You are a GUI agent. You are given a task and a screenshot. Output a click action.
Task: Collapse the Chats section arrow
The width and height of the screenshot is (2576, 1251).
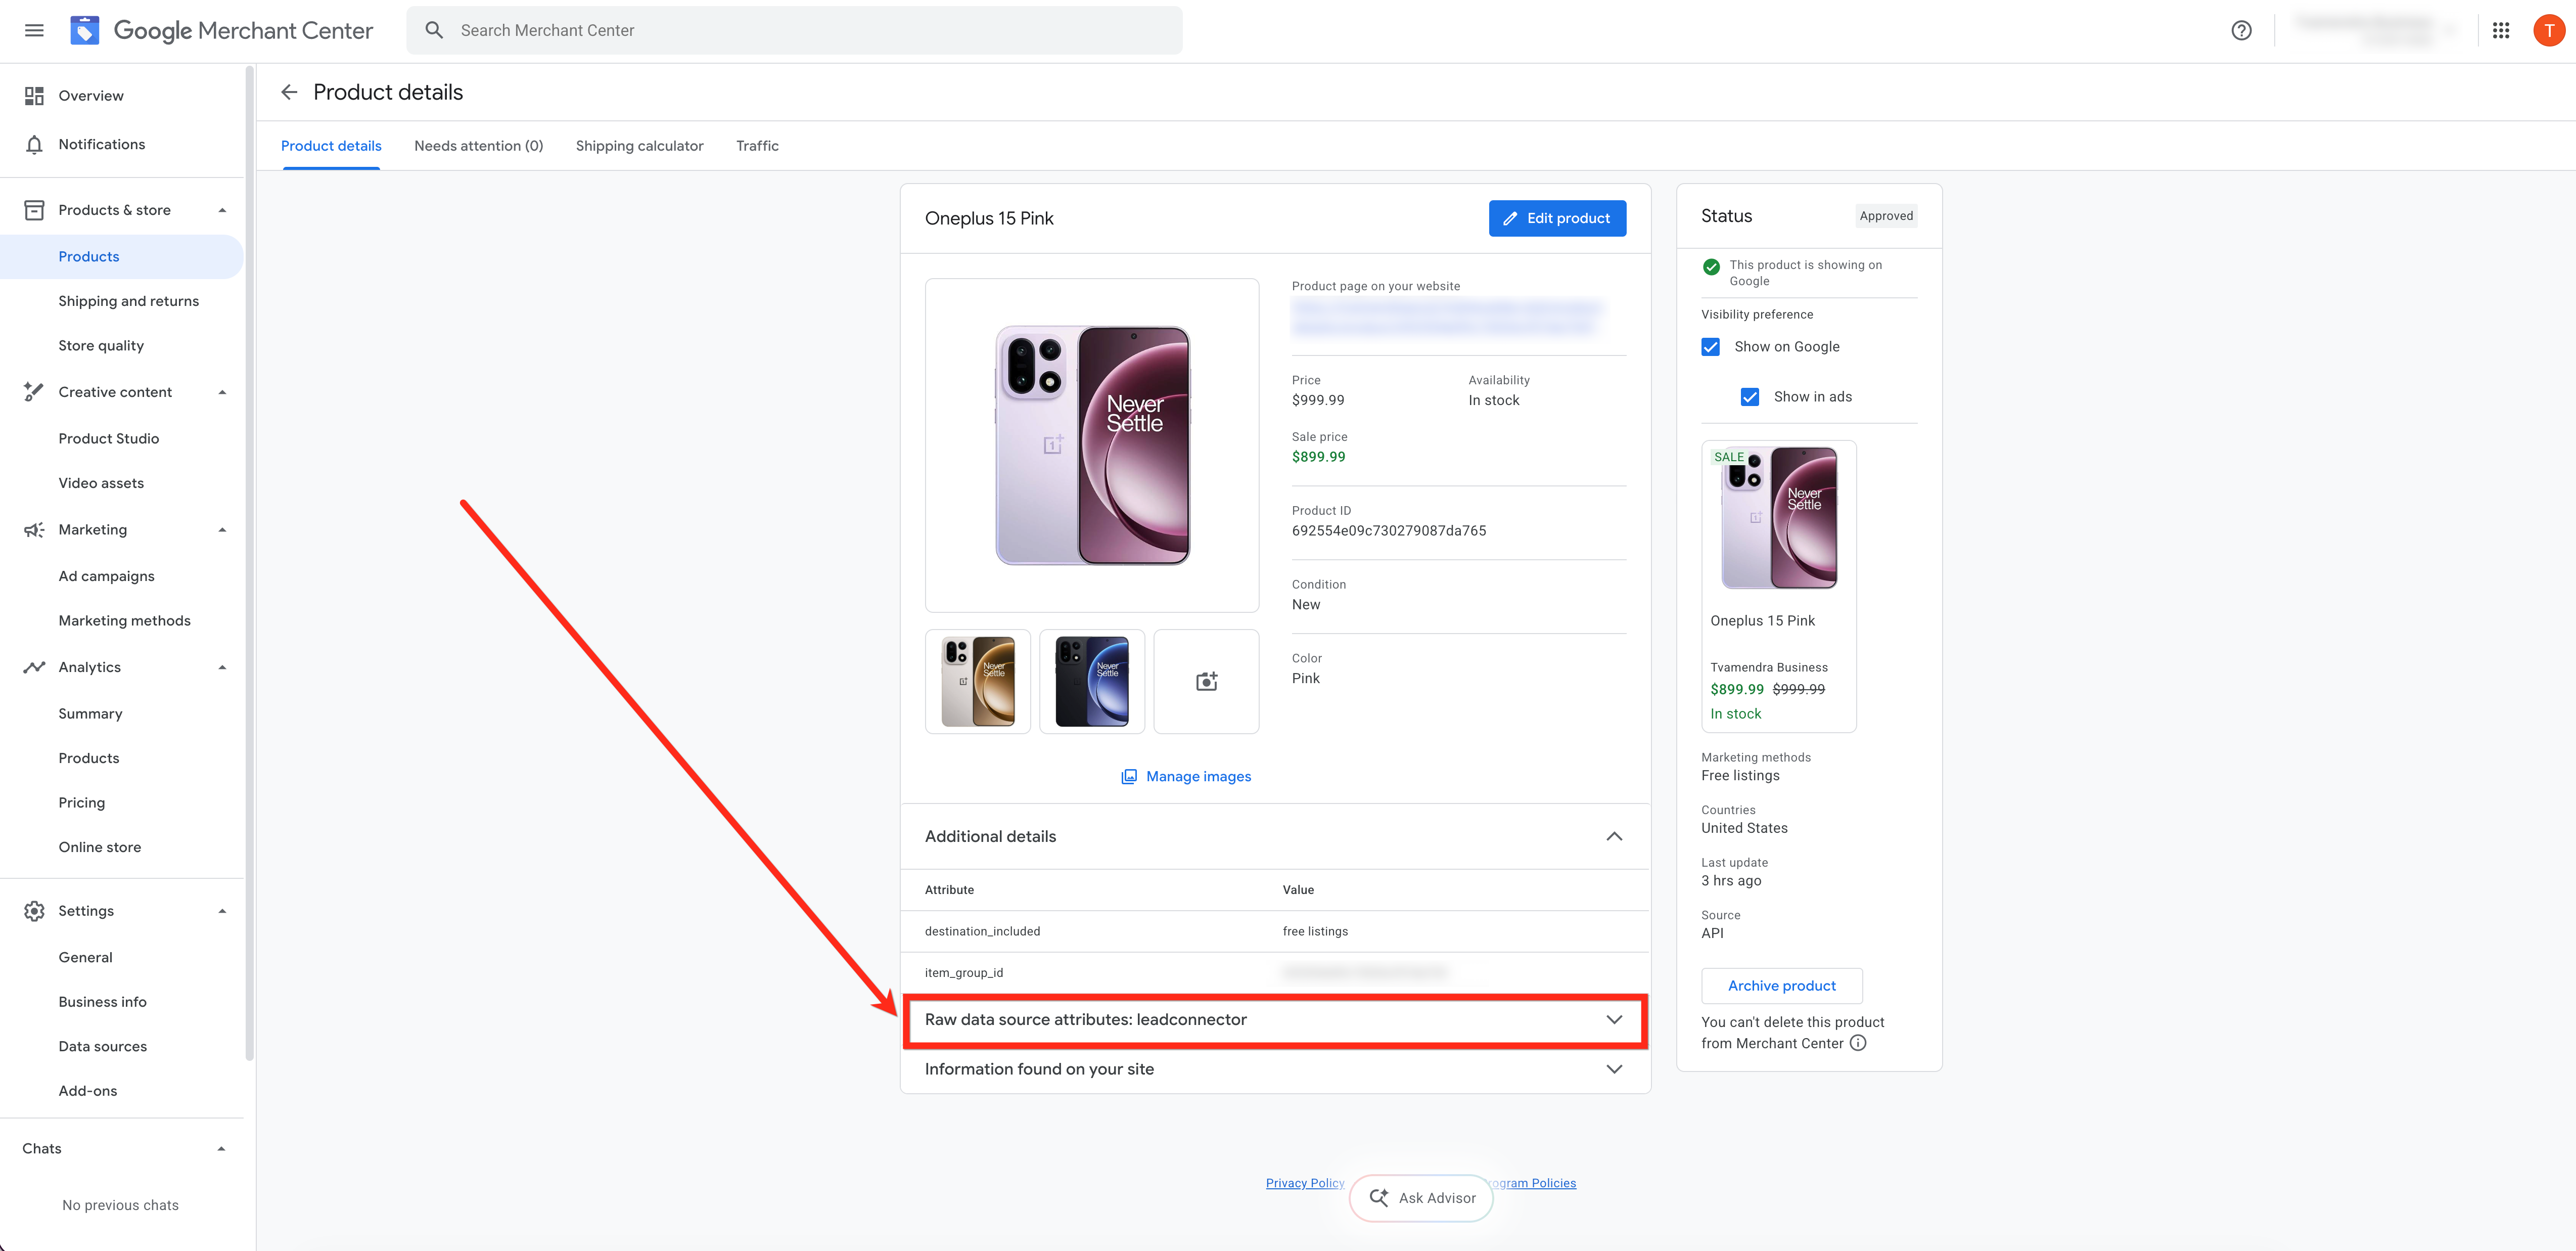[x=222, y=1149]
